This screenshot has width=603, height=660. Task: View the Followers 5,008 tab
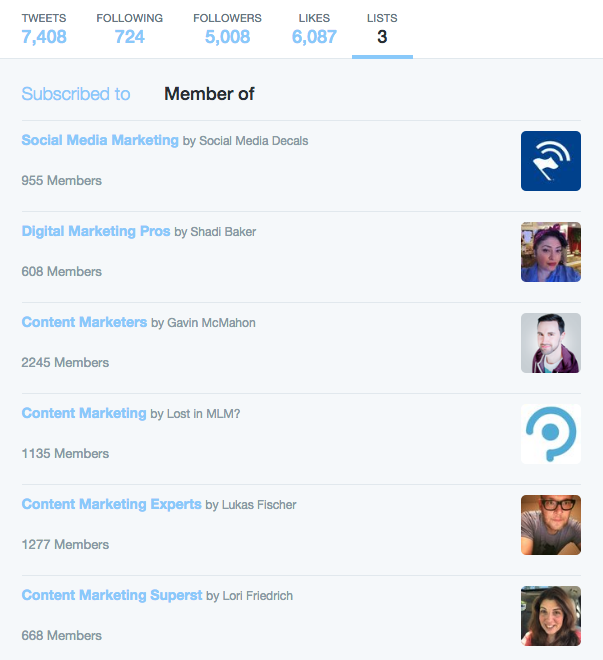coord(227,29)
